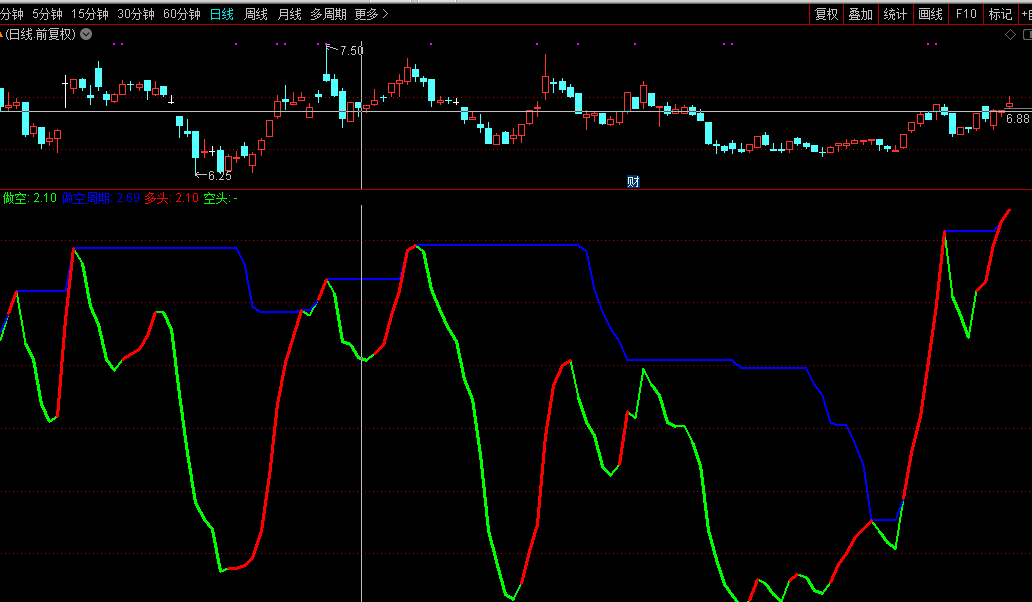Open F10 company information
The image size is (1032, 602).
point(965,14)
